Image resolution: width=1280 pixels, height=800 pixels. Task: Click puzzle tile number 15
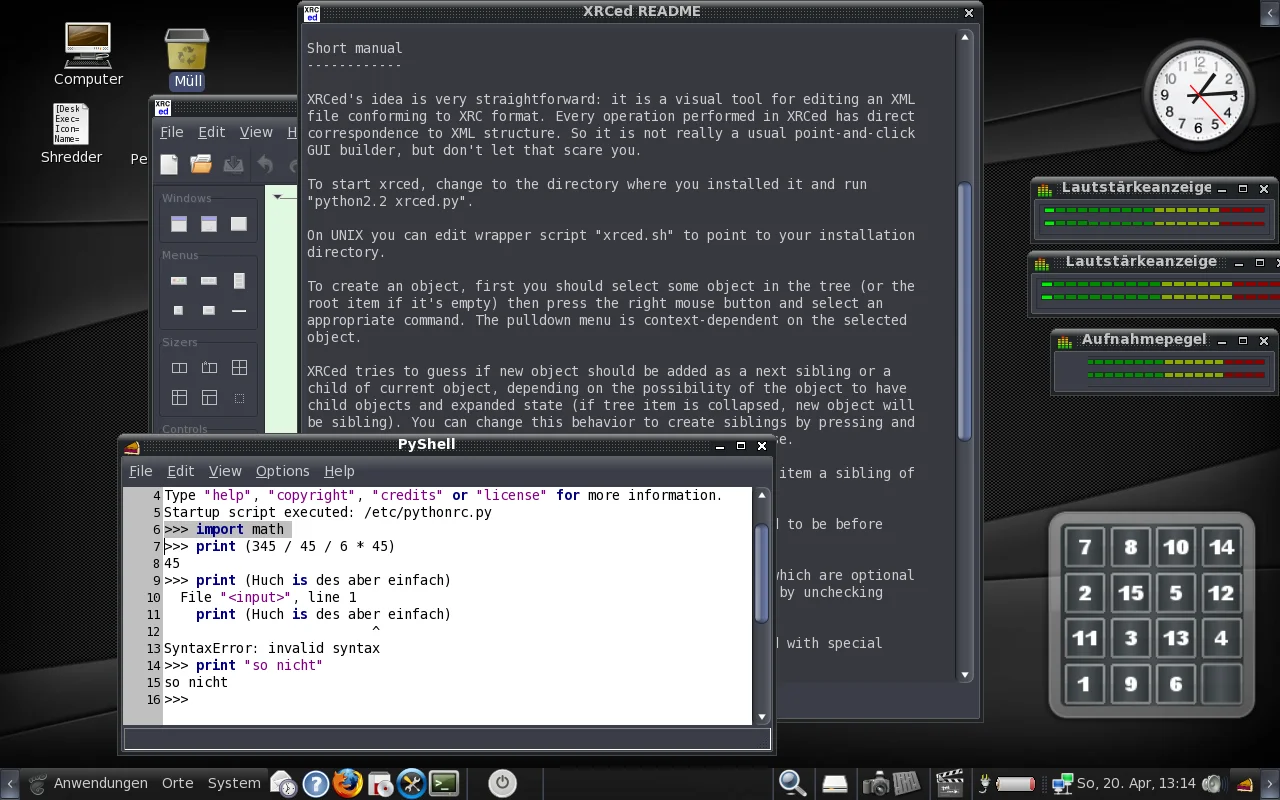click(x=1130, y=593)
